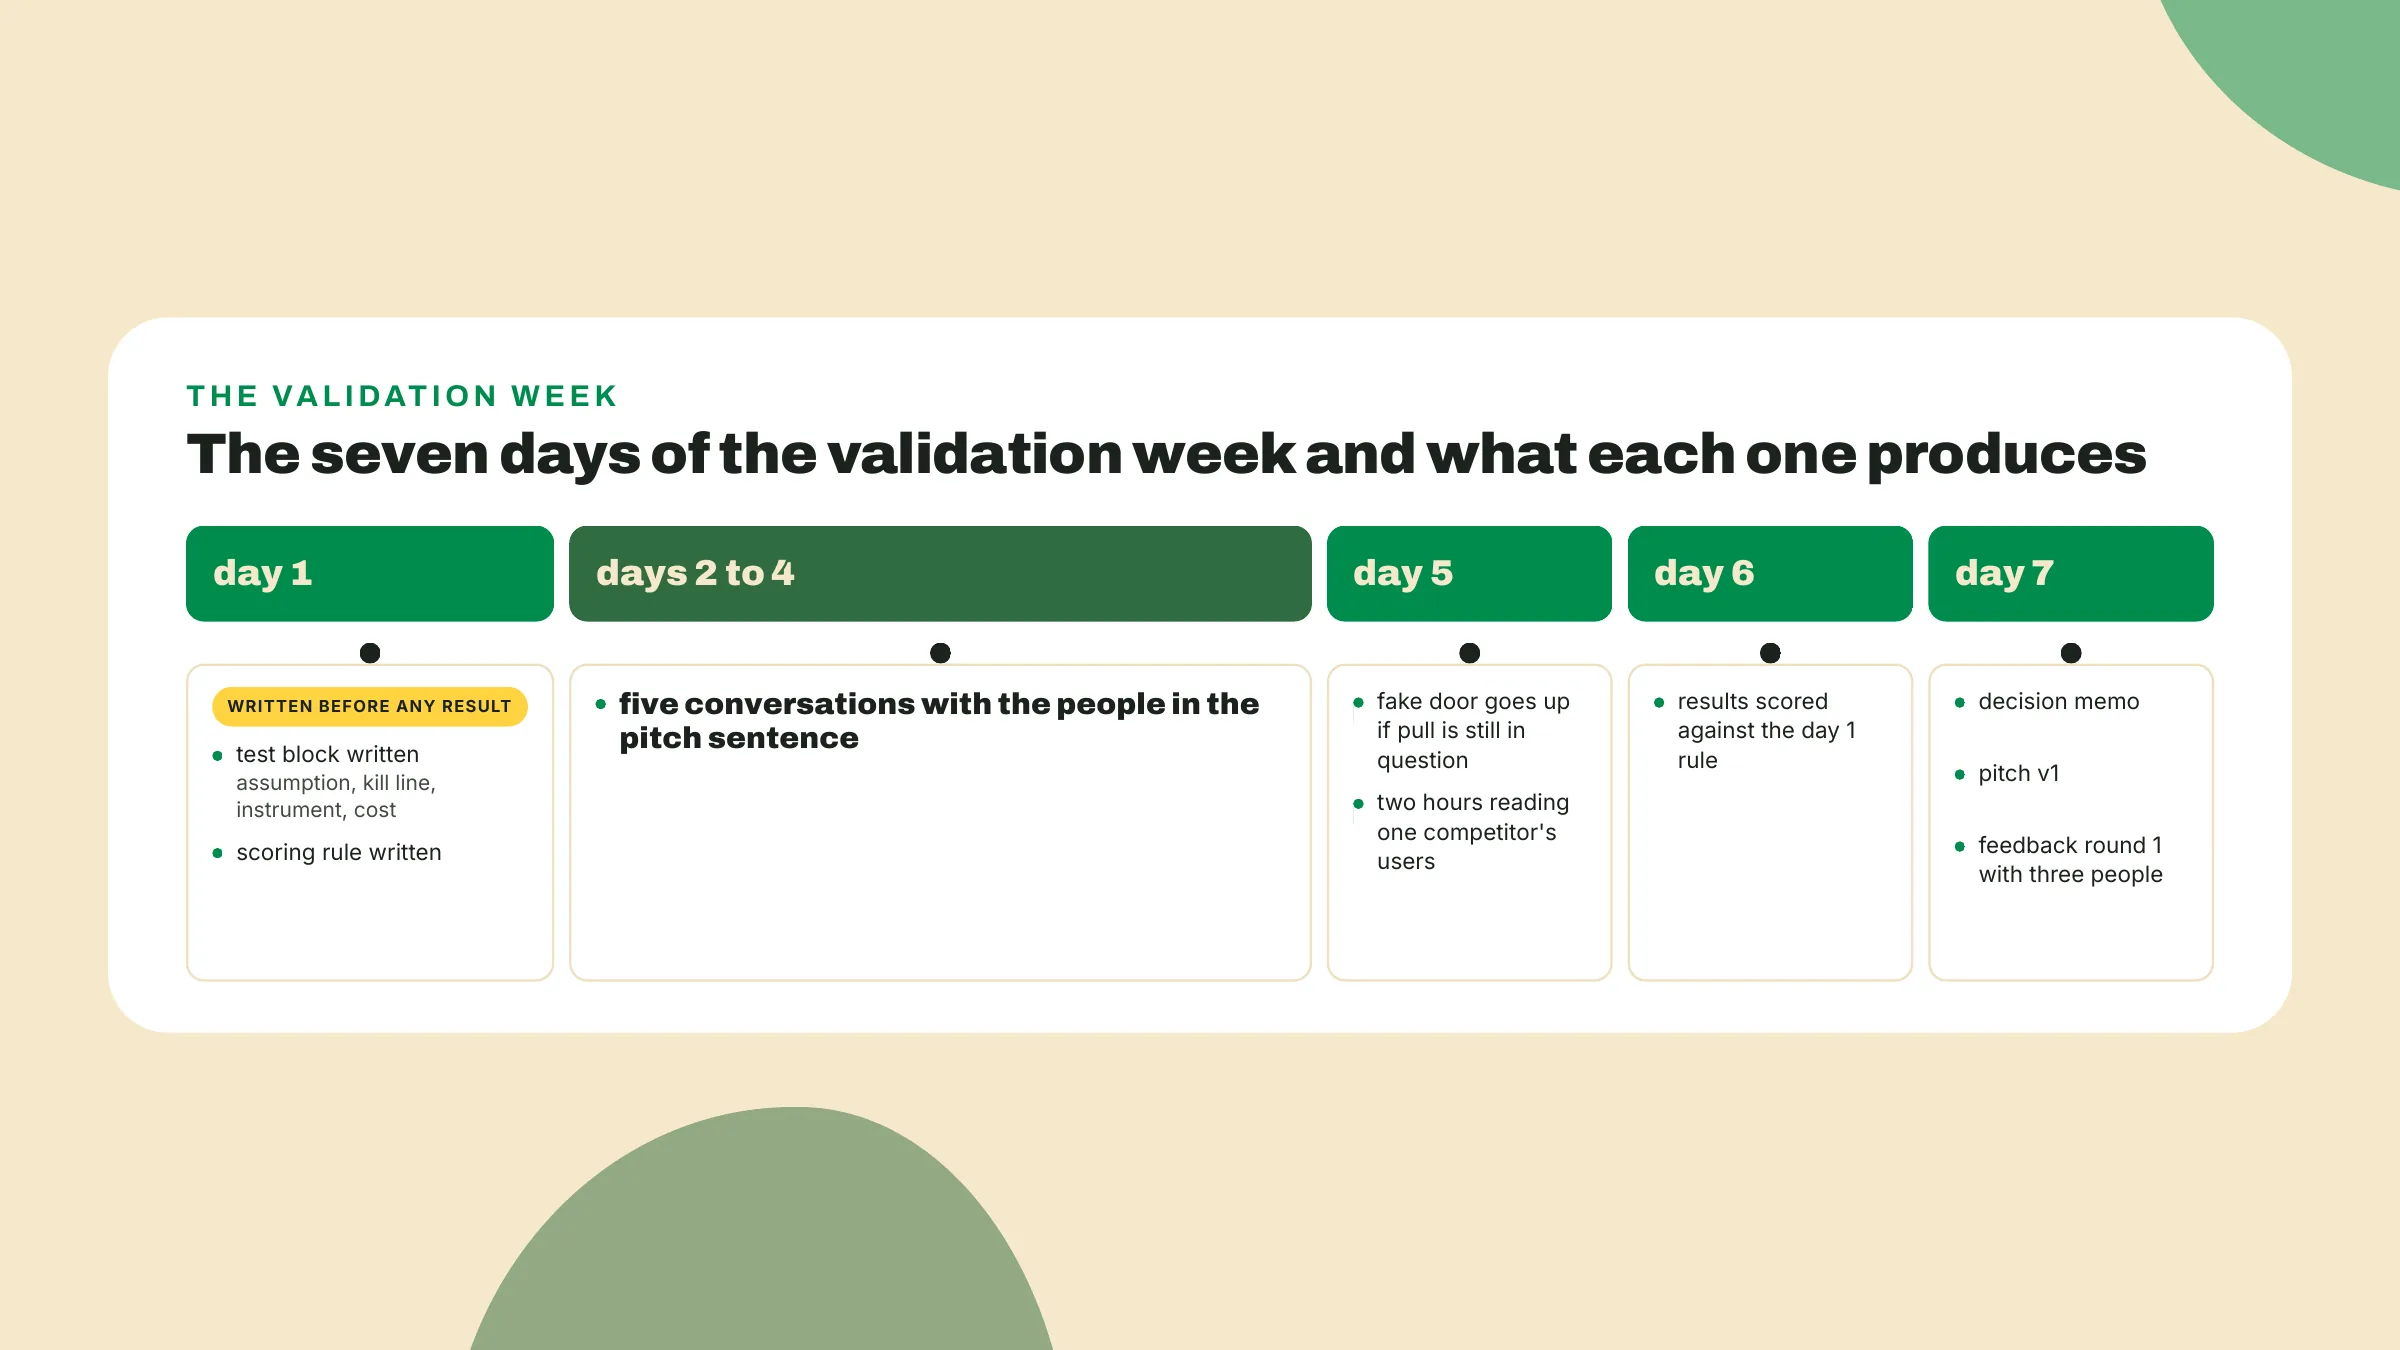Select THE VALIDATION WEEK eyebrow text

[402, 396]
